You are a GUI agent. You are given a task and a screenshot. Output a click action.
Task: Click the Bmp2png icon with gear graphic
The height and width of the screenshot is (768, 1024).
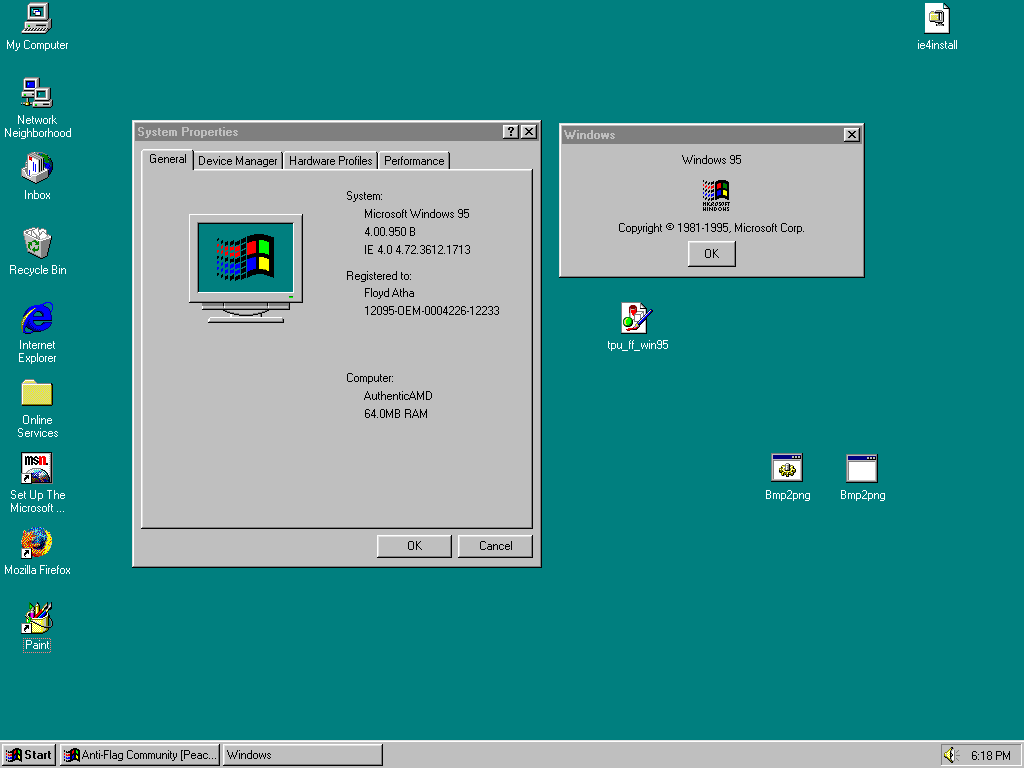(787, 468)
